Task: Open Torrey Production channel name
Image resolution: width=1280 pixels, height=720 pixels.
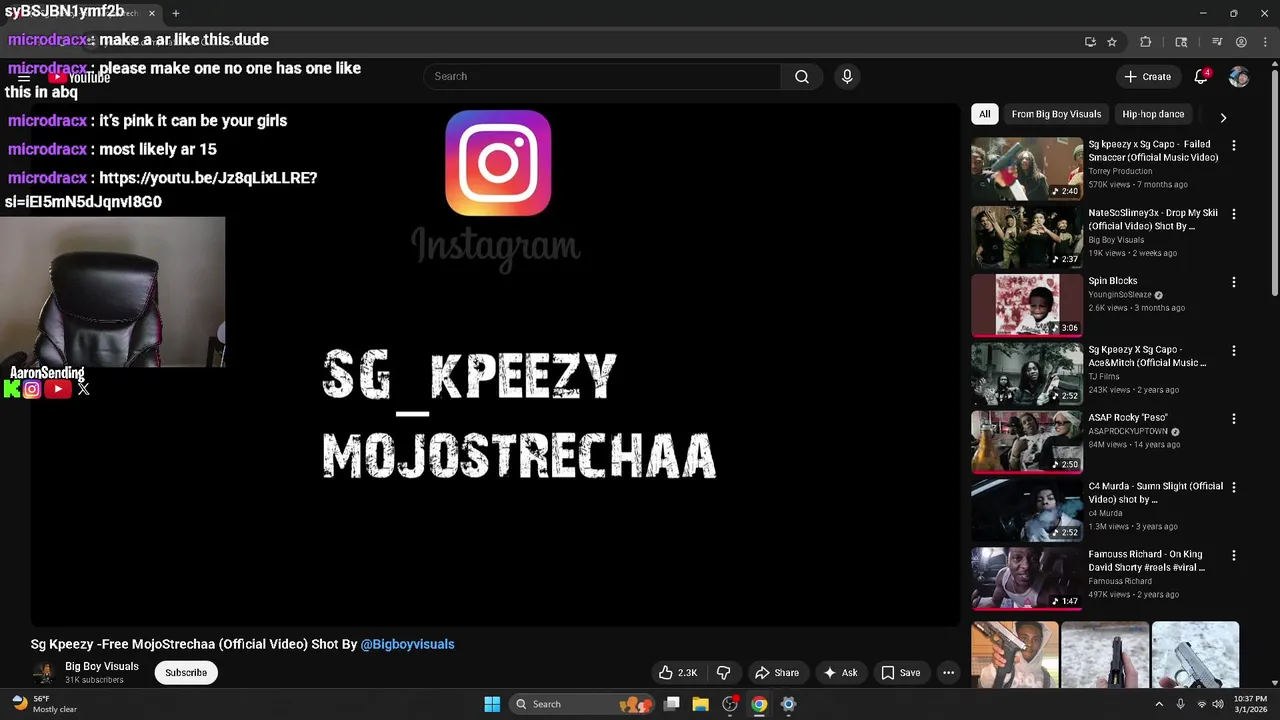Action: click(1120, 171)
